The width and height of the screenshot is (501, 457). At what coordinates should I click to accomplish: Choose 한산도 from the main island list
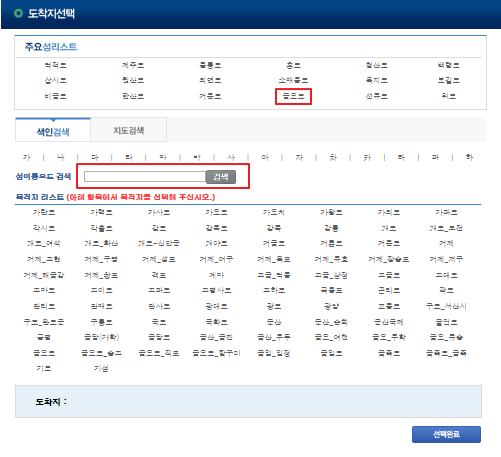coord(133,96)
